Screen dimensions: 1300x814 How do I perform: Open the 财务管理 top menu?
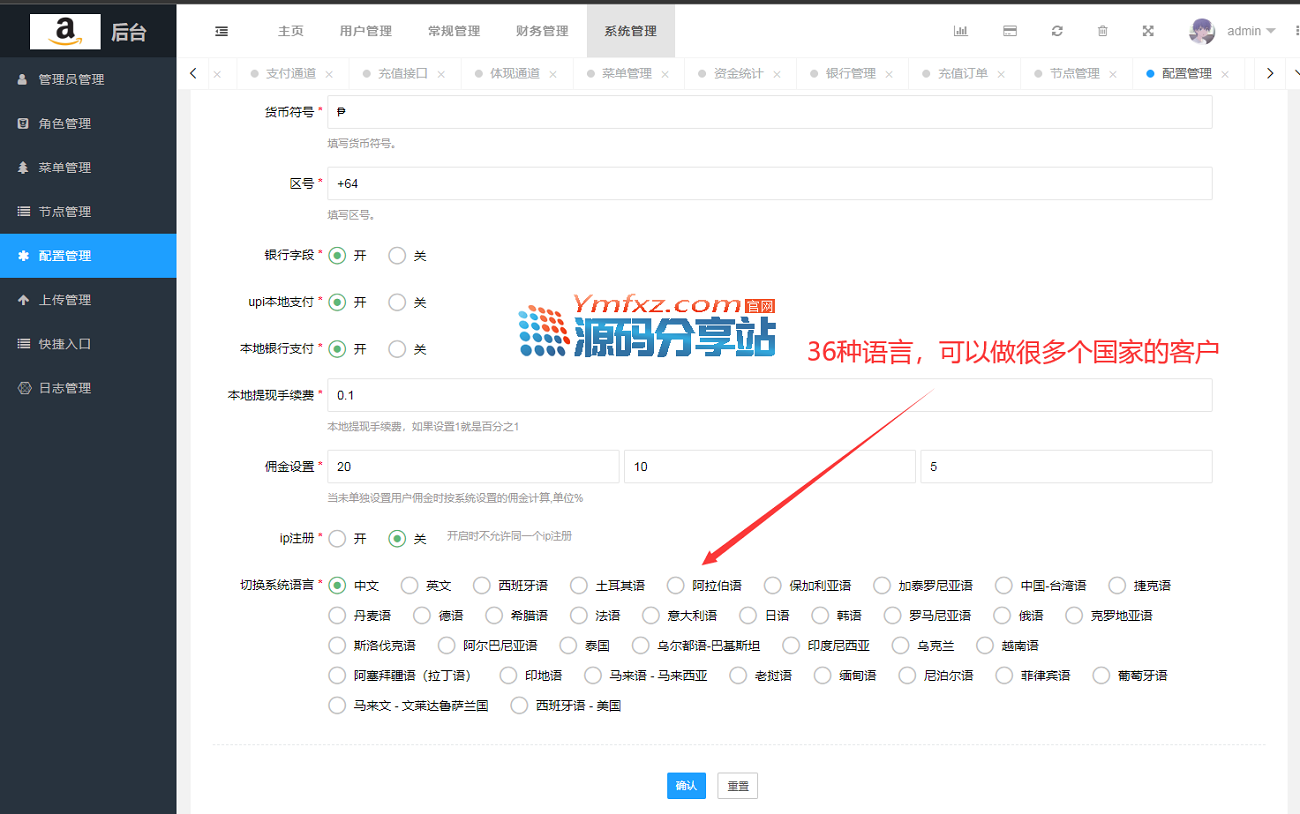[x=542, y=31]
